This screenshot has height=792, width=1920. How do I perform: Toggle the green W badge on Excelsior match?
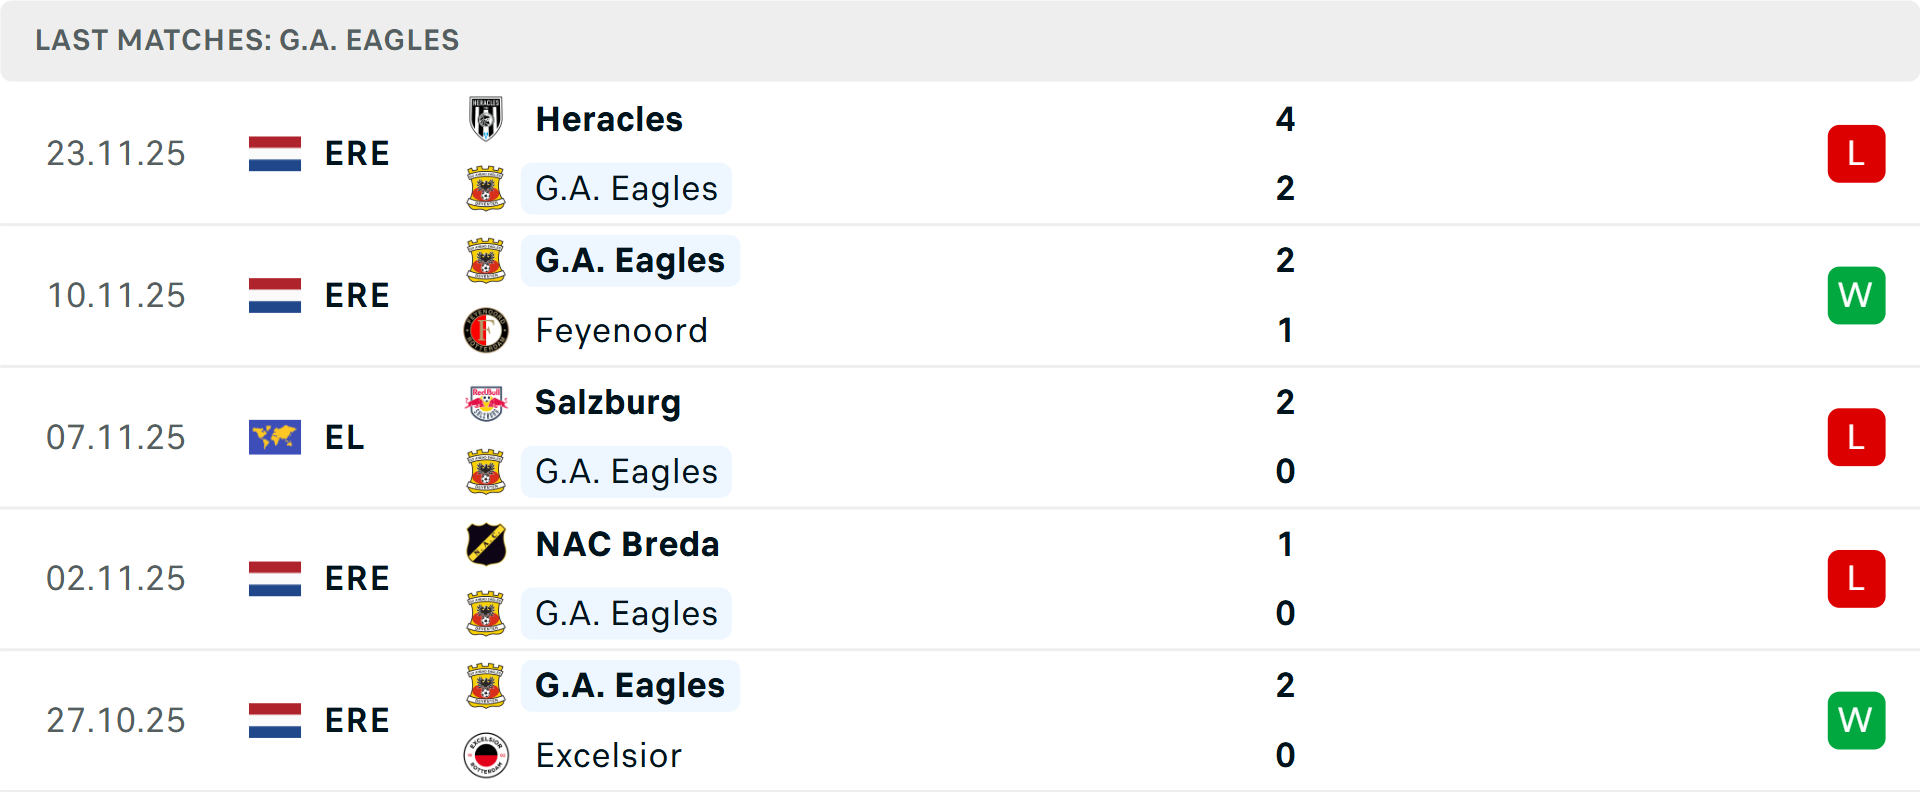[x=1856, y=720]
